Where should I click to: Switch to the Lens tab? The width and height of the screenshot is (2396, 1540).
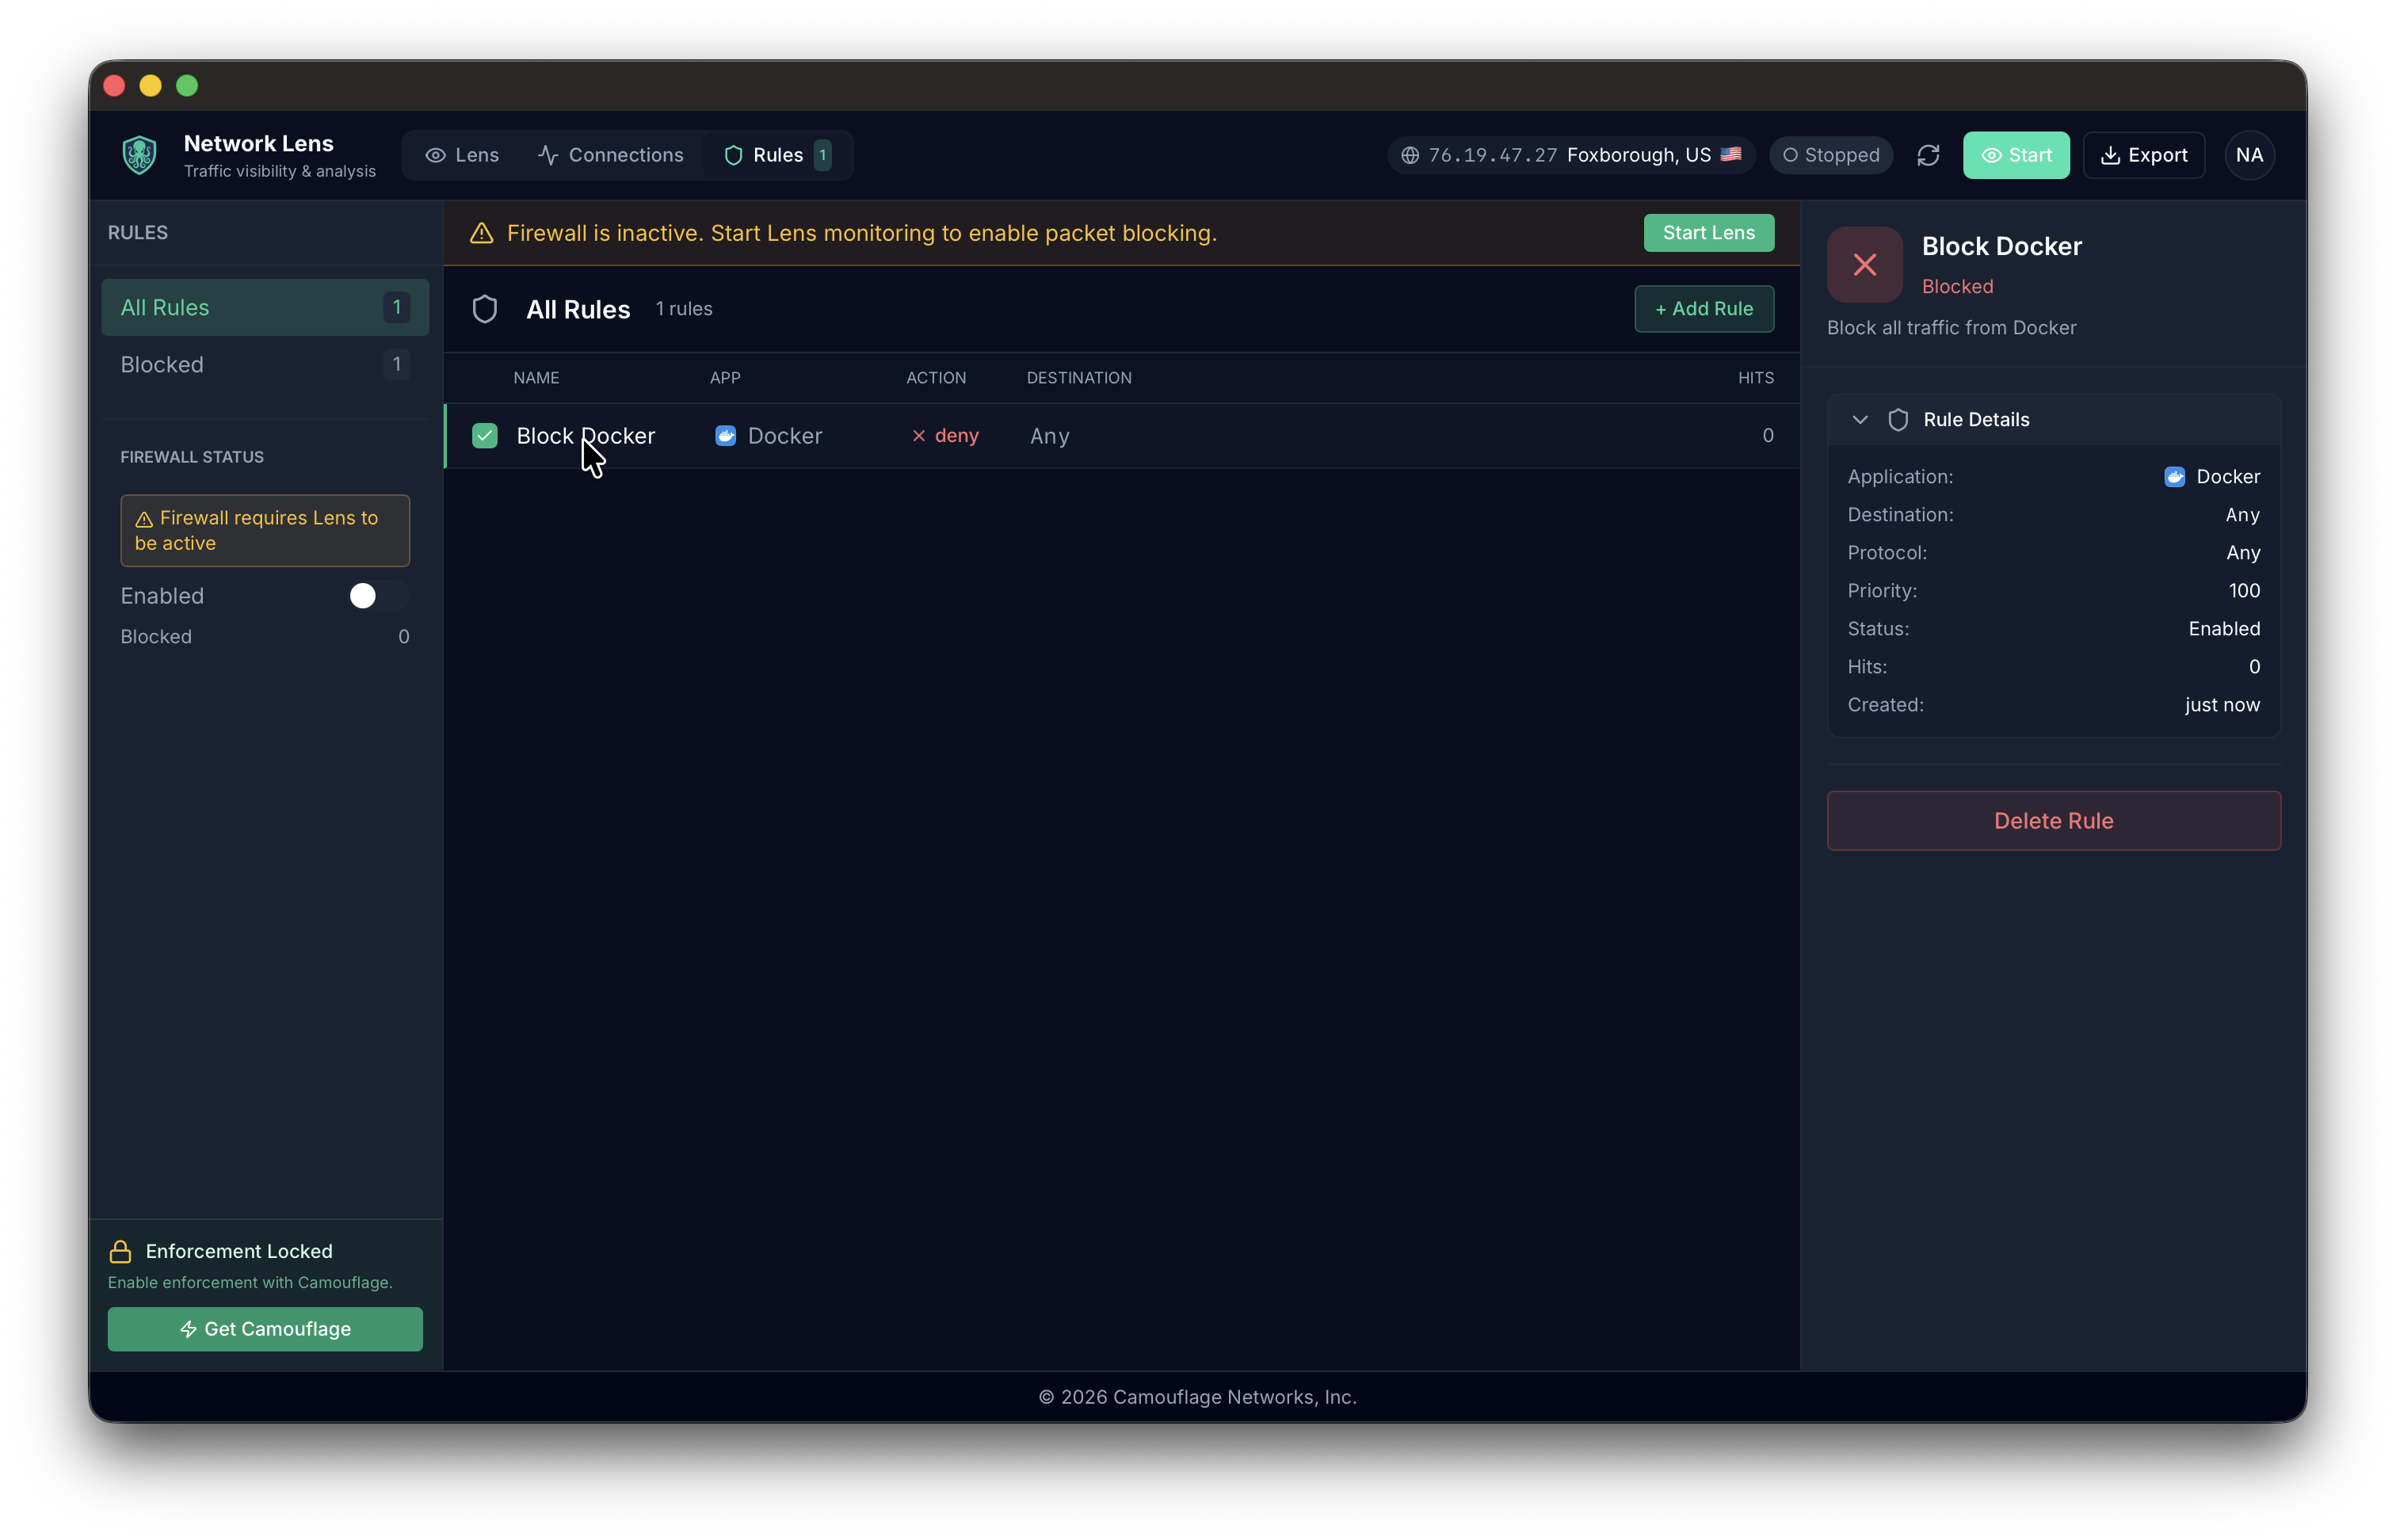(462, 155)
